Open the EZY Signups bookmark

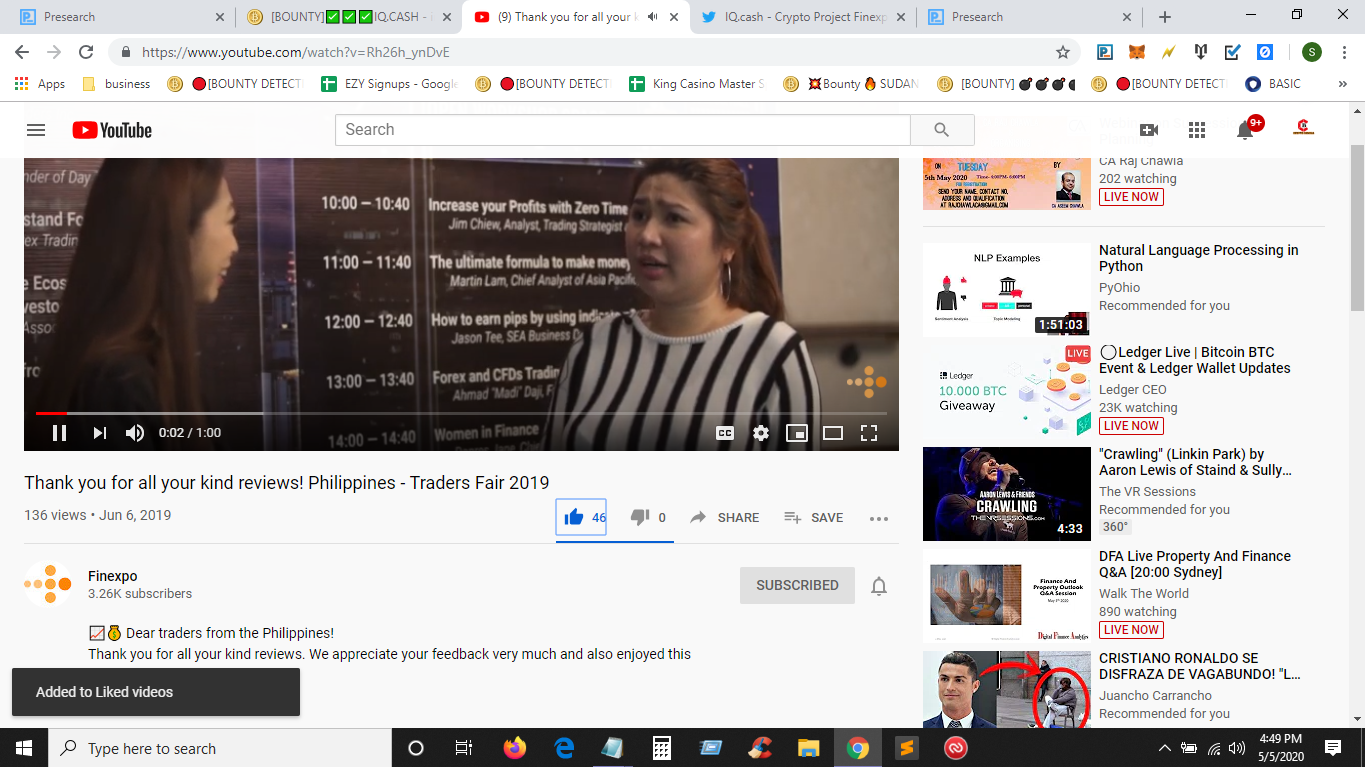tap(389, 84)
